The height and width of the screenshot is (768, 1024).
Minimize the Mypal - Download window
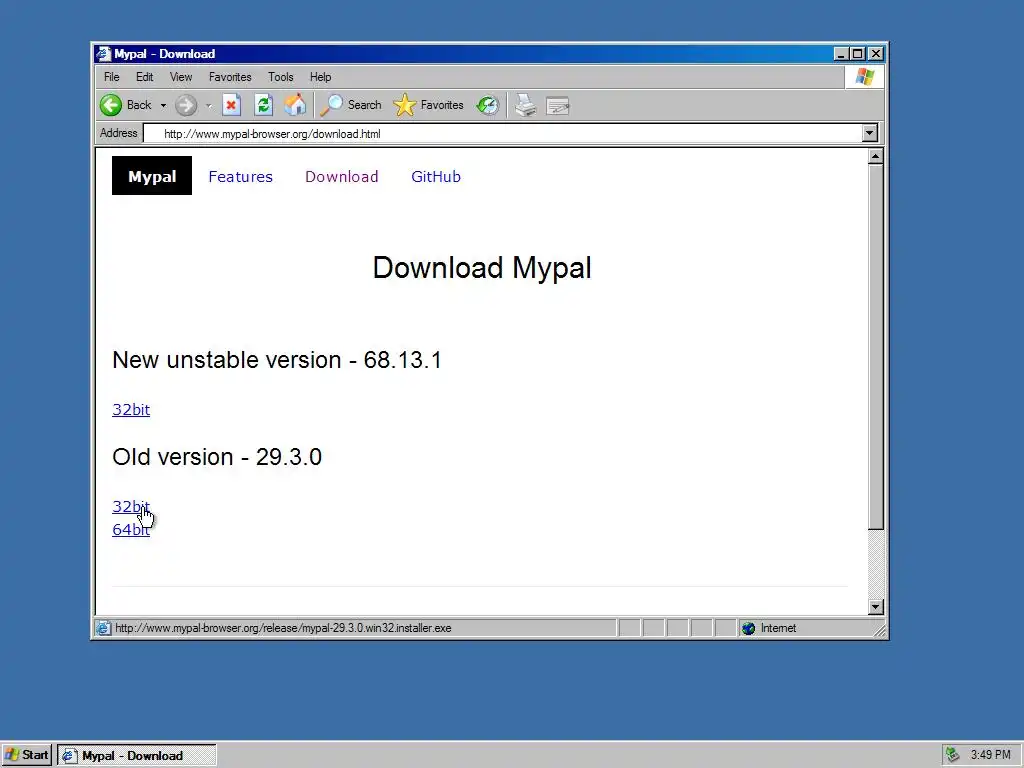[841, 54]
